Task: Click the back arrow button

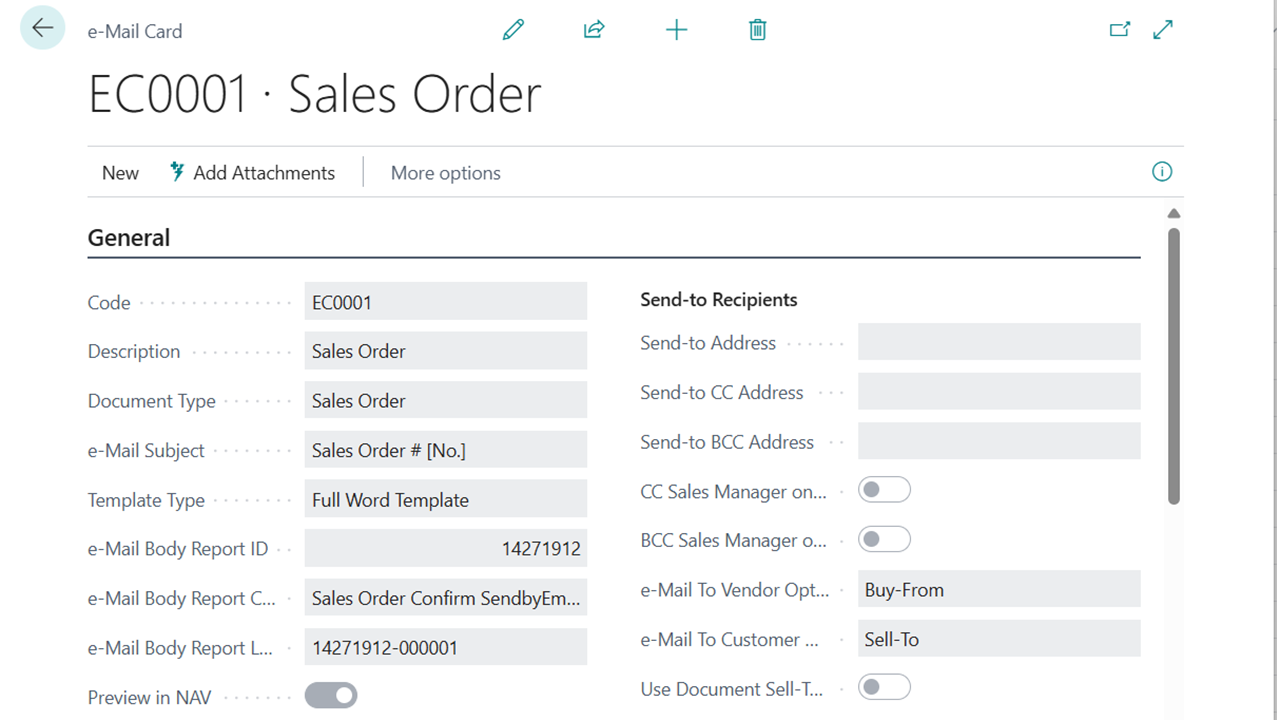Action: tap(42, 28)
